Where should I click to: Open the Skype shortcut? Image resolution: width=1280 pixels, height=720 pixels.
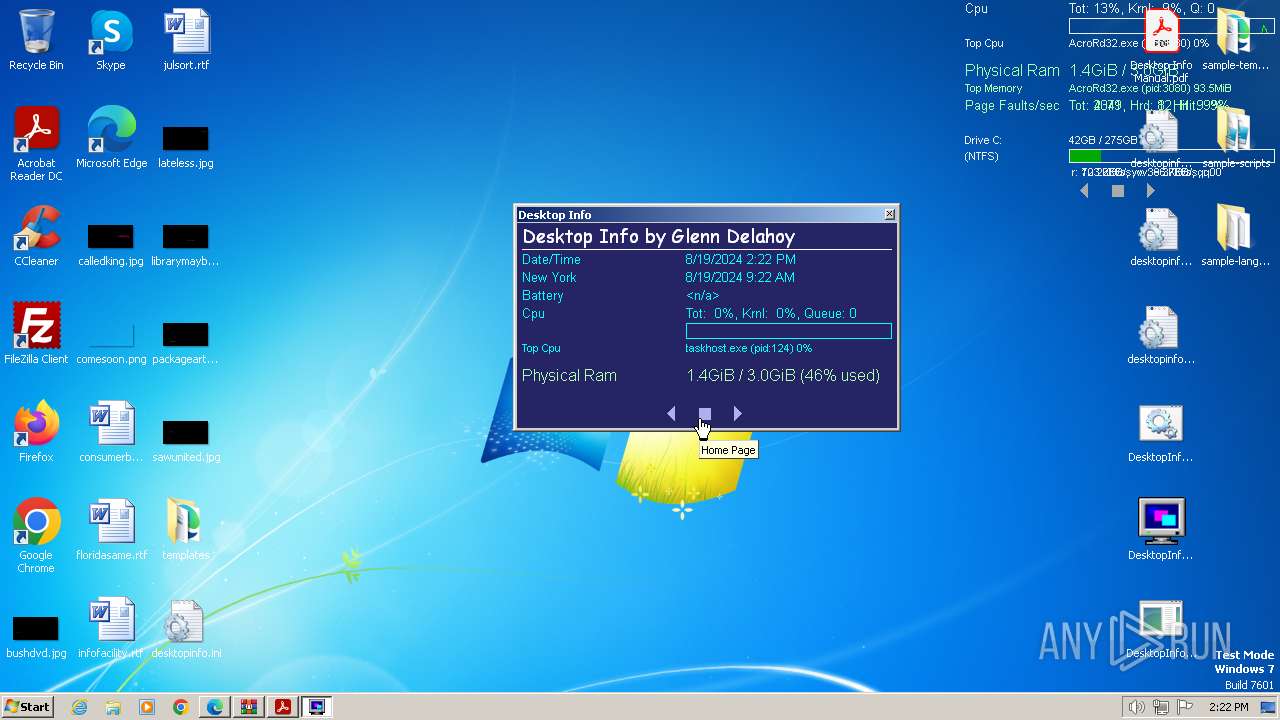[x=111, y=41]
